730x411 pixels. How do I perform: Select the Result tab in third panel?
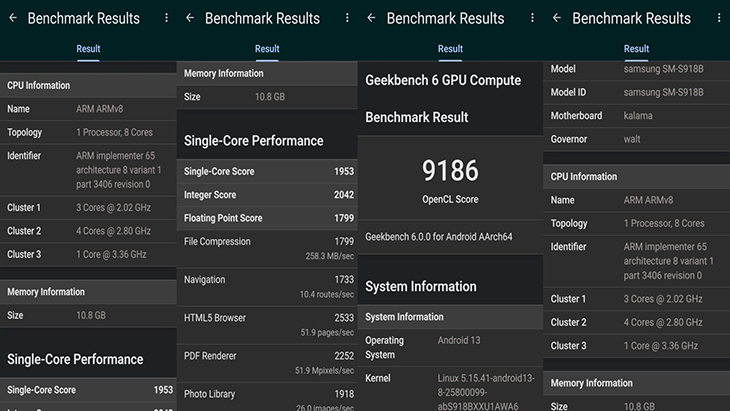click(x=450, y=49)
